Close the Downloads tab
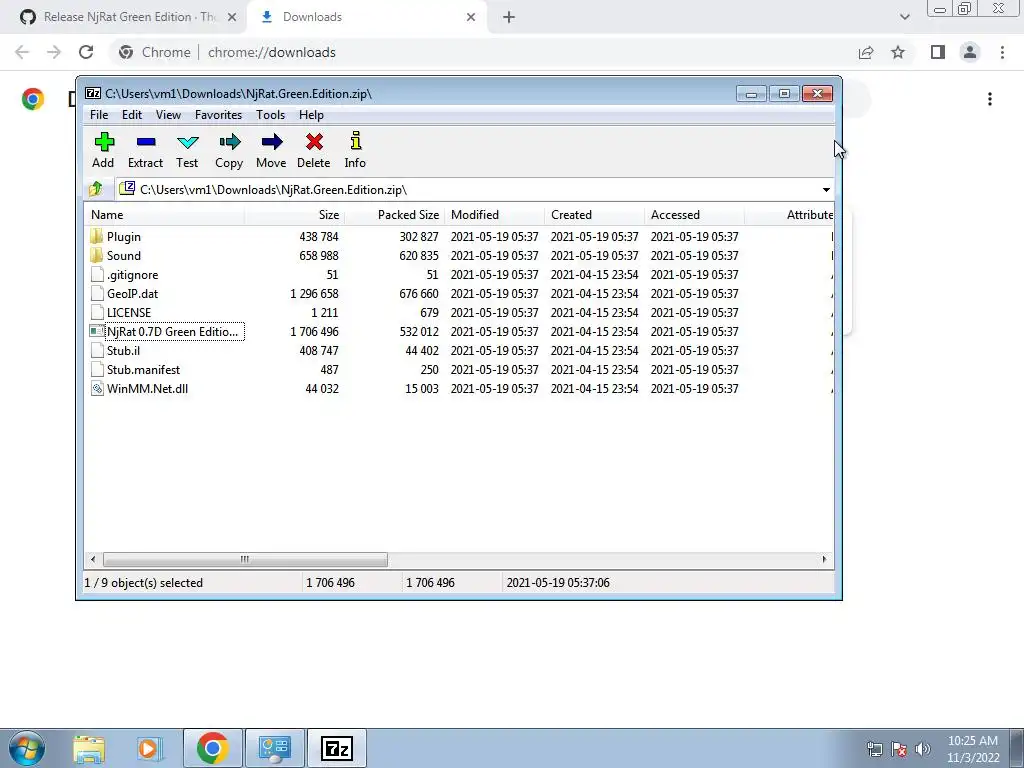 [471, 17]
